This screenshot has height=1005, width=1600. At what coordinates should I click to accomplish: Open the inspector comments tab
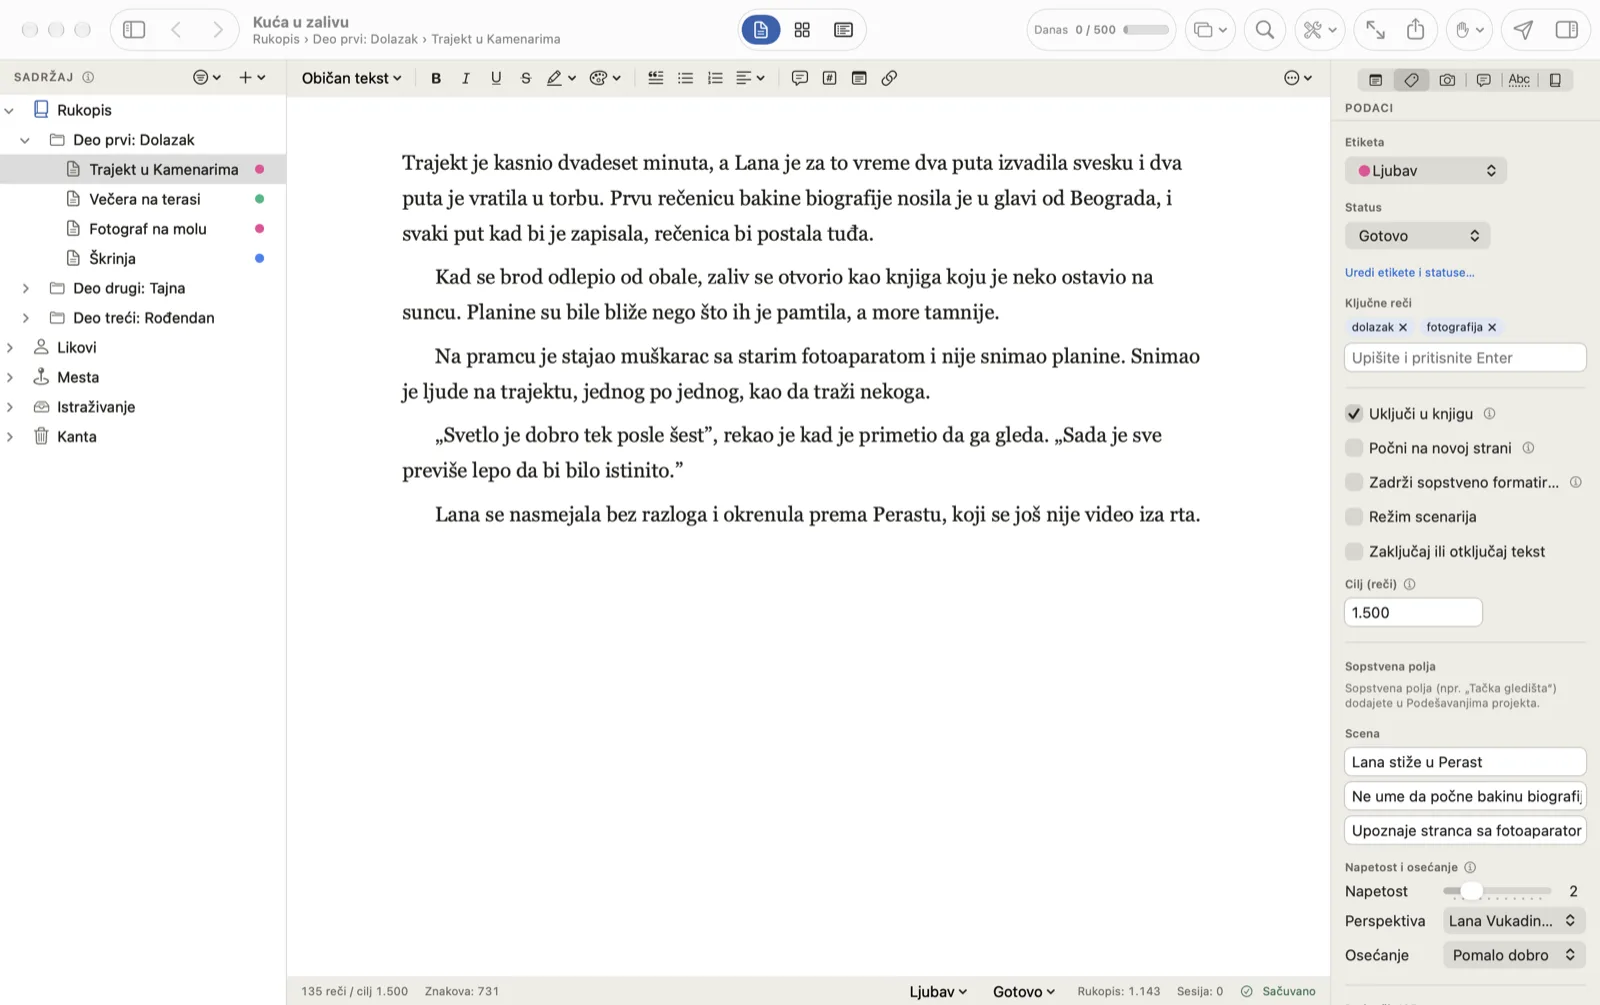pyautogui.click(x=1483, y=80)
